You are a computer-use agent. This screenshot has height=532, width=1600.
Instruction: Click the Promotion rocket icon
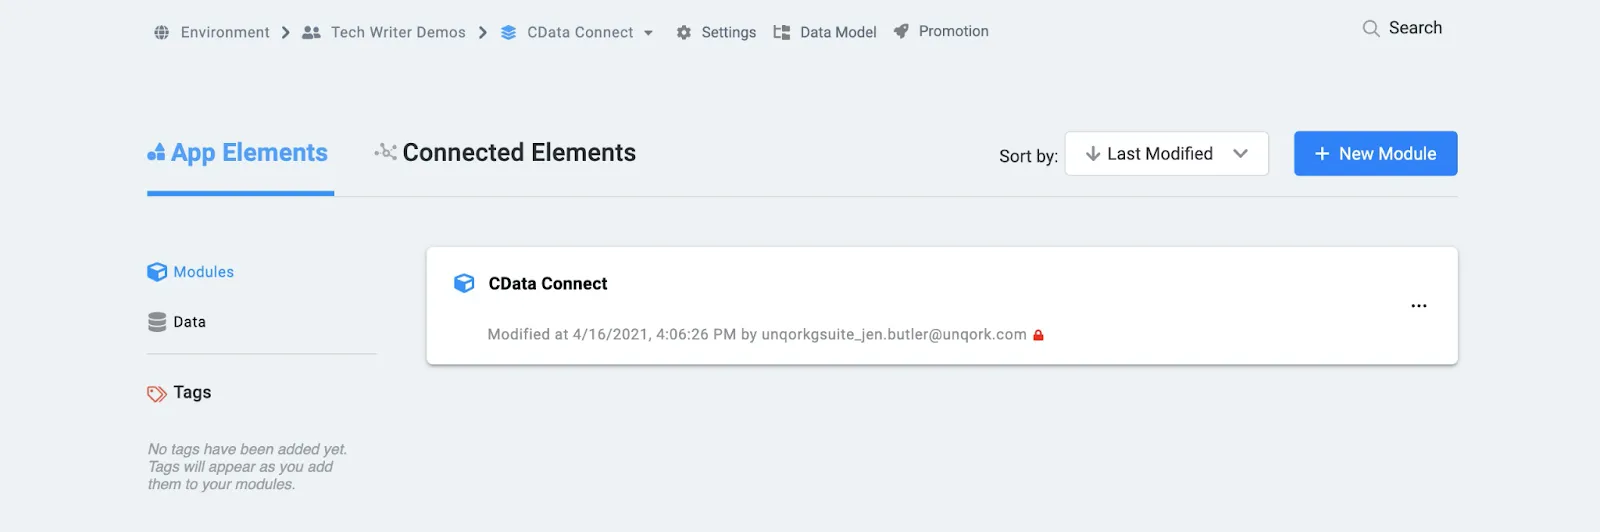[x=901, y=31]
